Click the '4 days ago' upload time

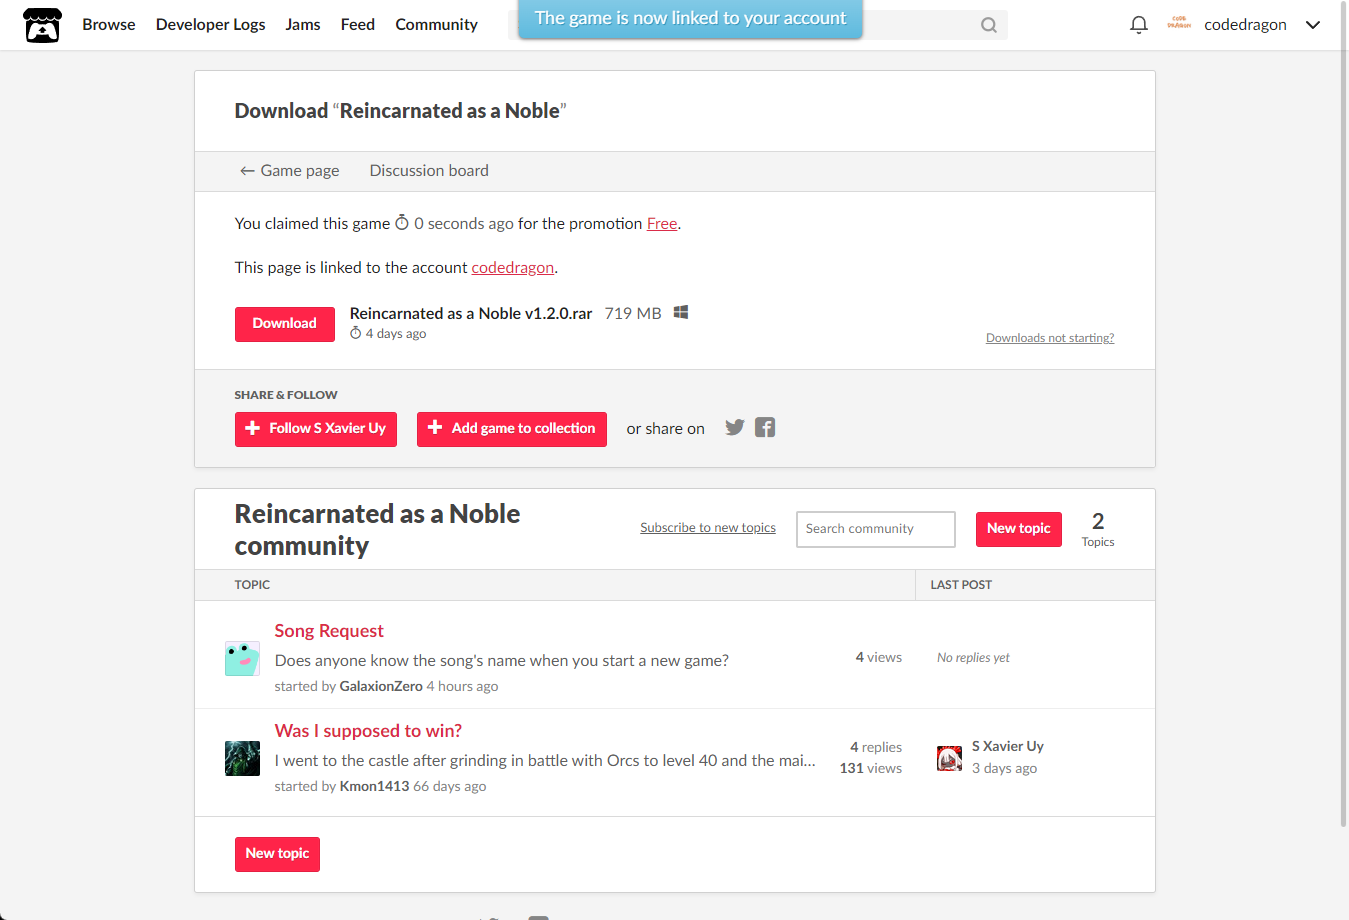[396, 334]
